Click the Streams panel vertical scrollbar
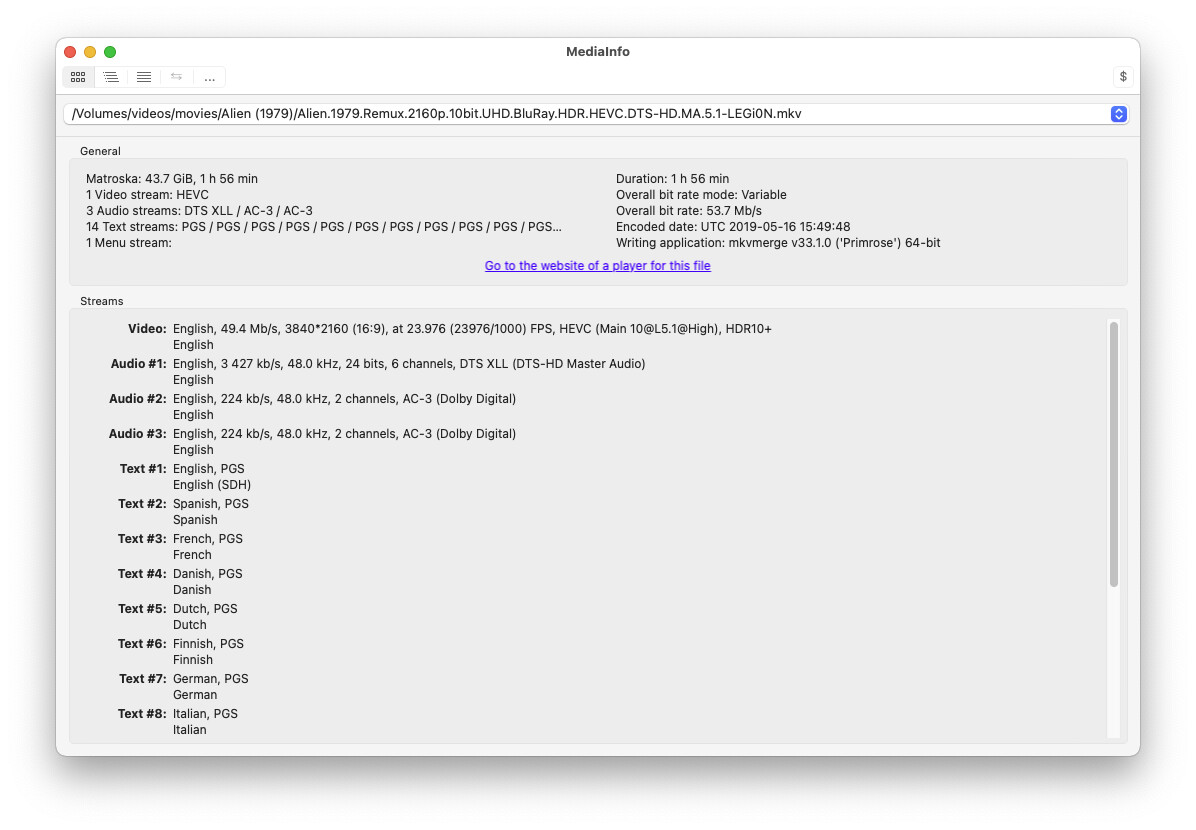The image size is (1196, 830). click(x=1114, y=454)
